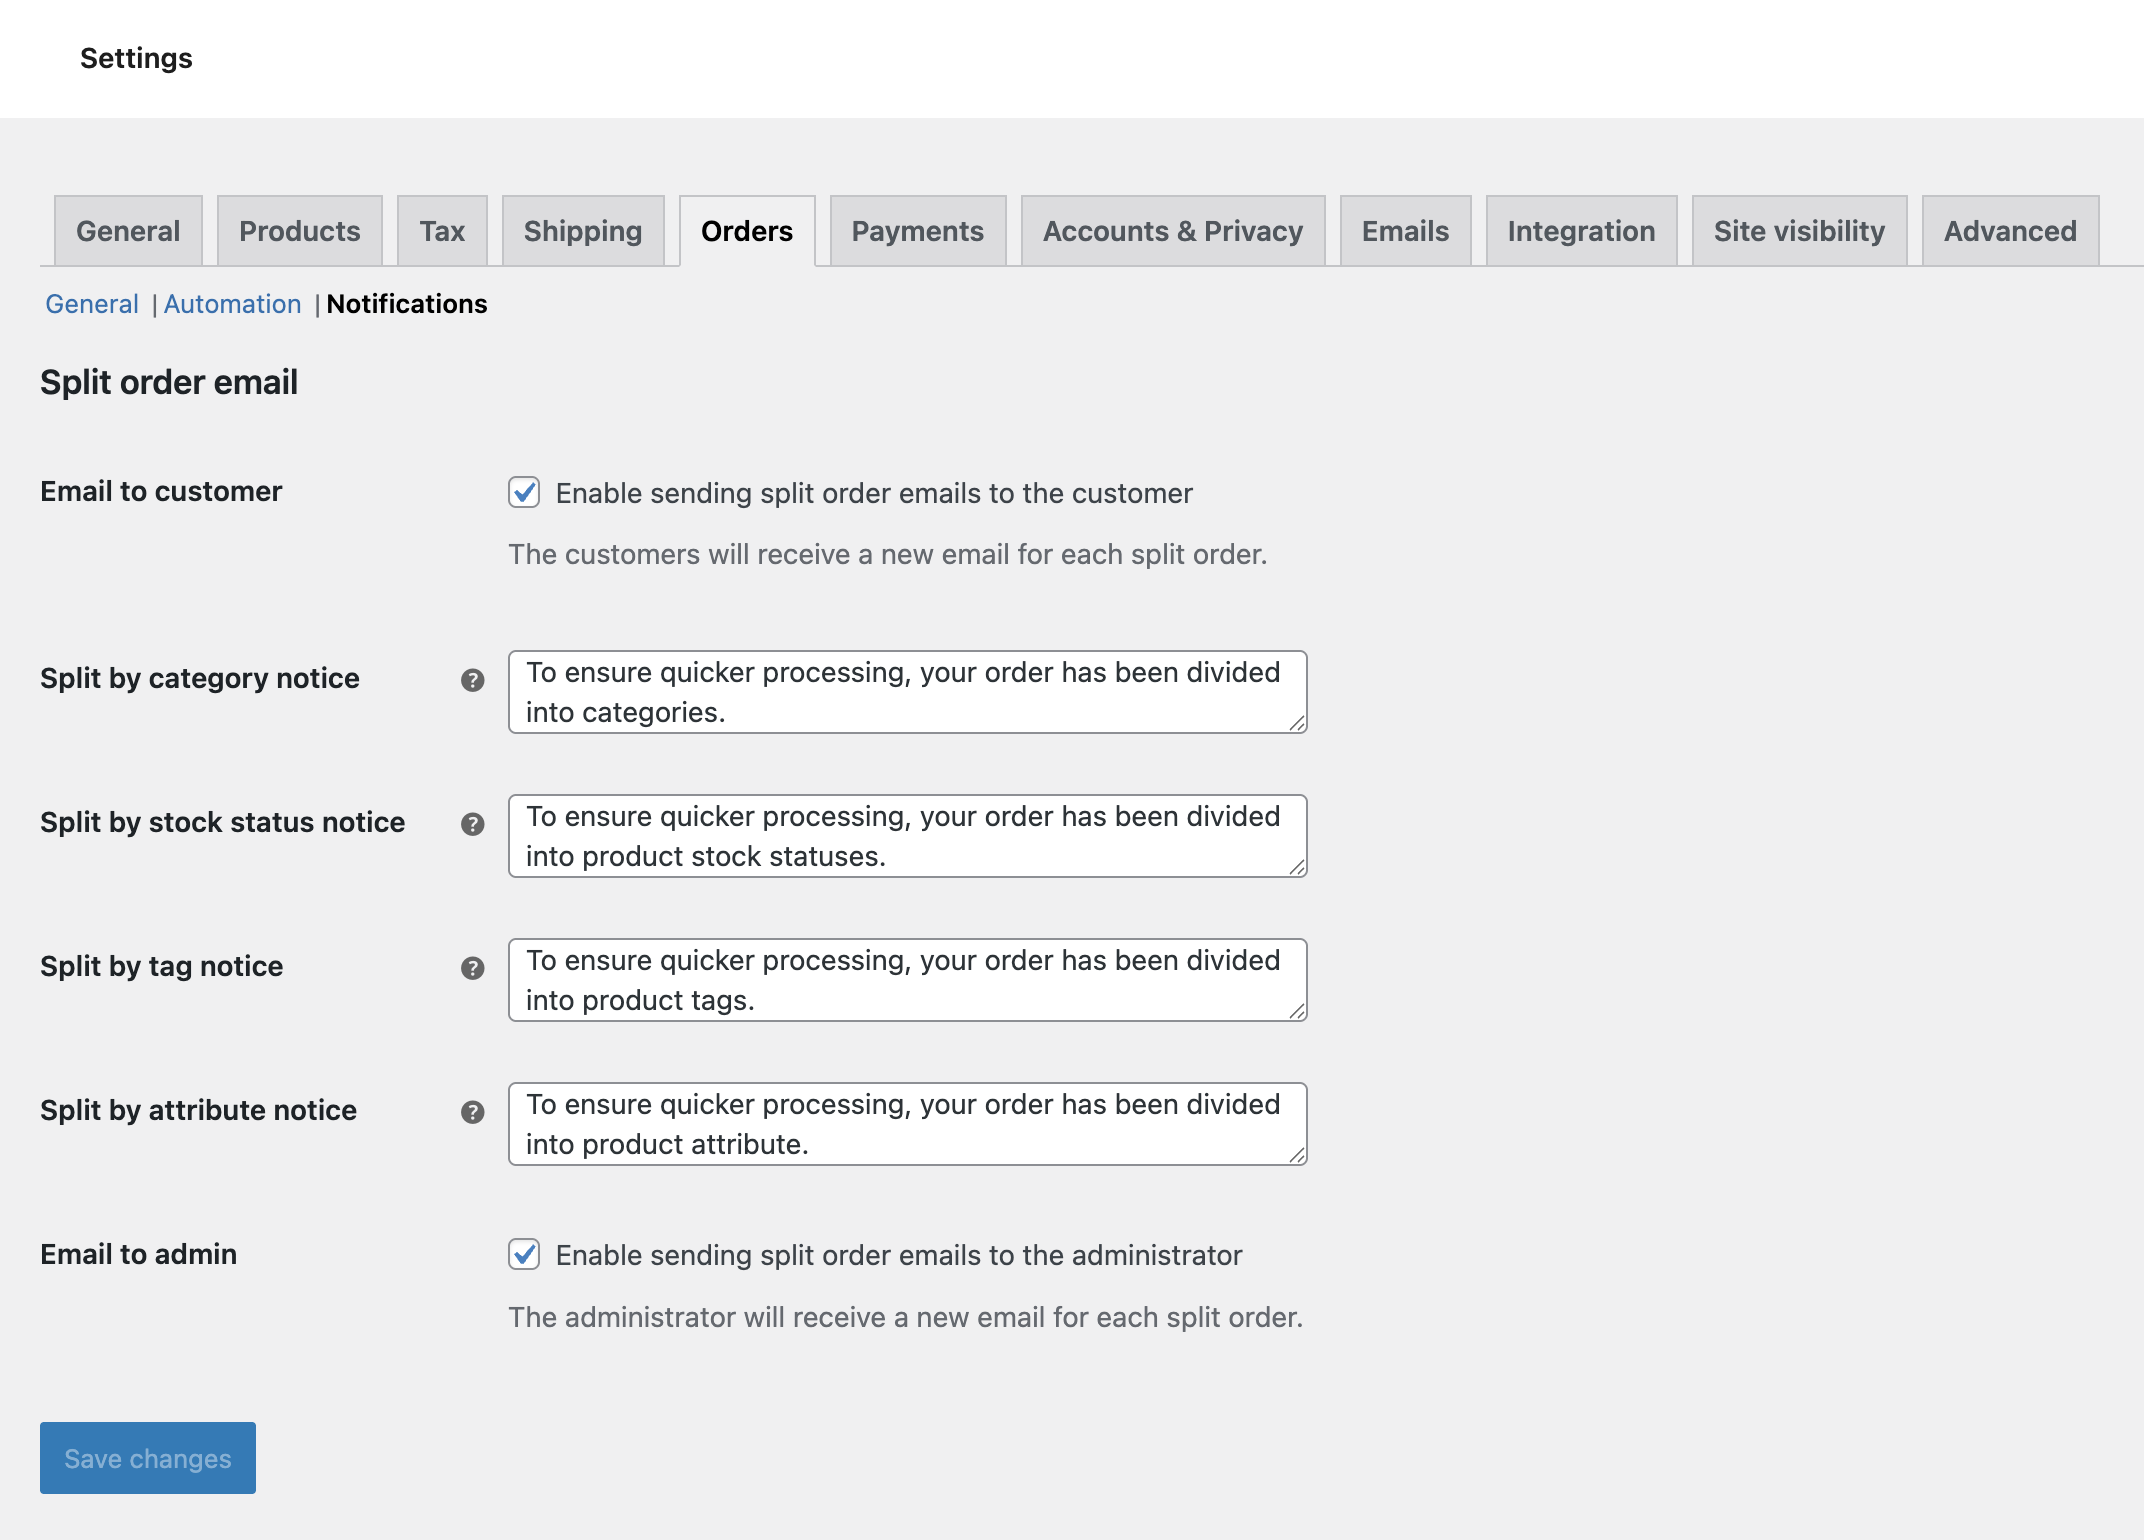Go to the Automation subsection link
Screen dimensions: 2144x1540
coord(232,304)
